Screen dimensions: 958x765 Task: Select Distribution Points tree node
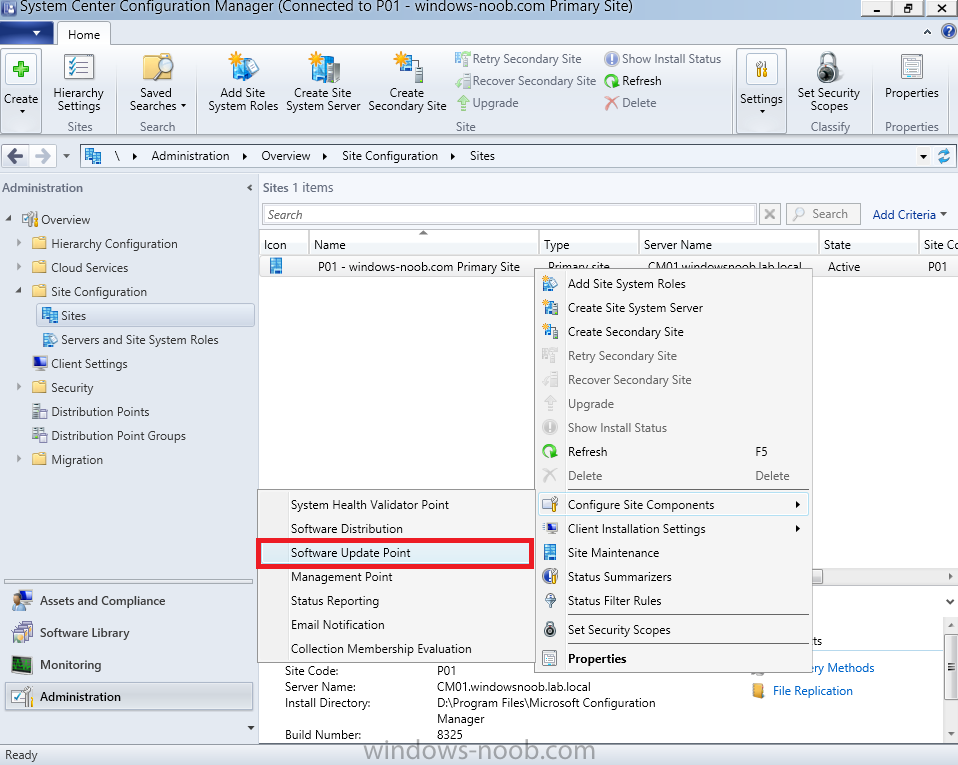click(x=100, y=412)
